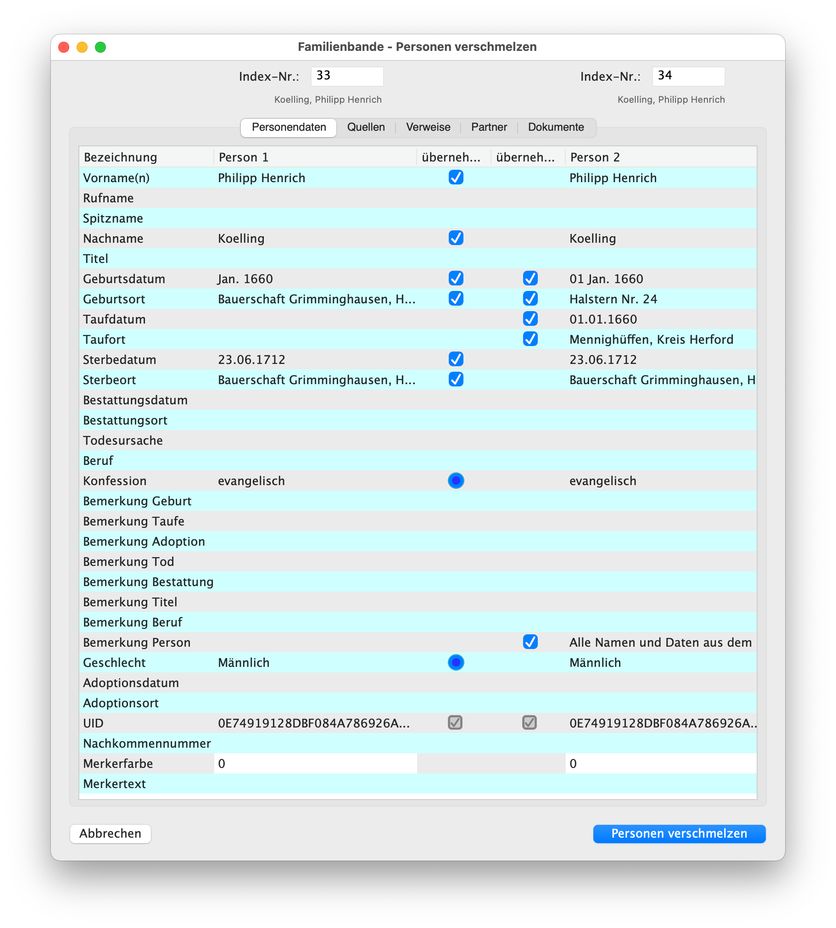Open the Verweise tab
Screen dimensions: 836x928
point(428,127)
